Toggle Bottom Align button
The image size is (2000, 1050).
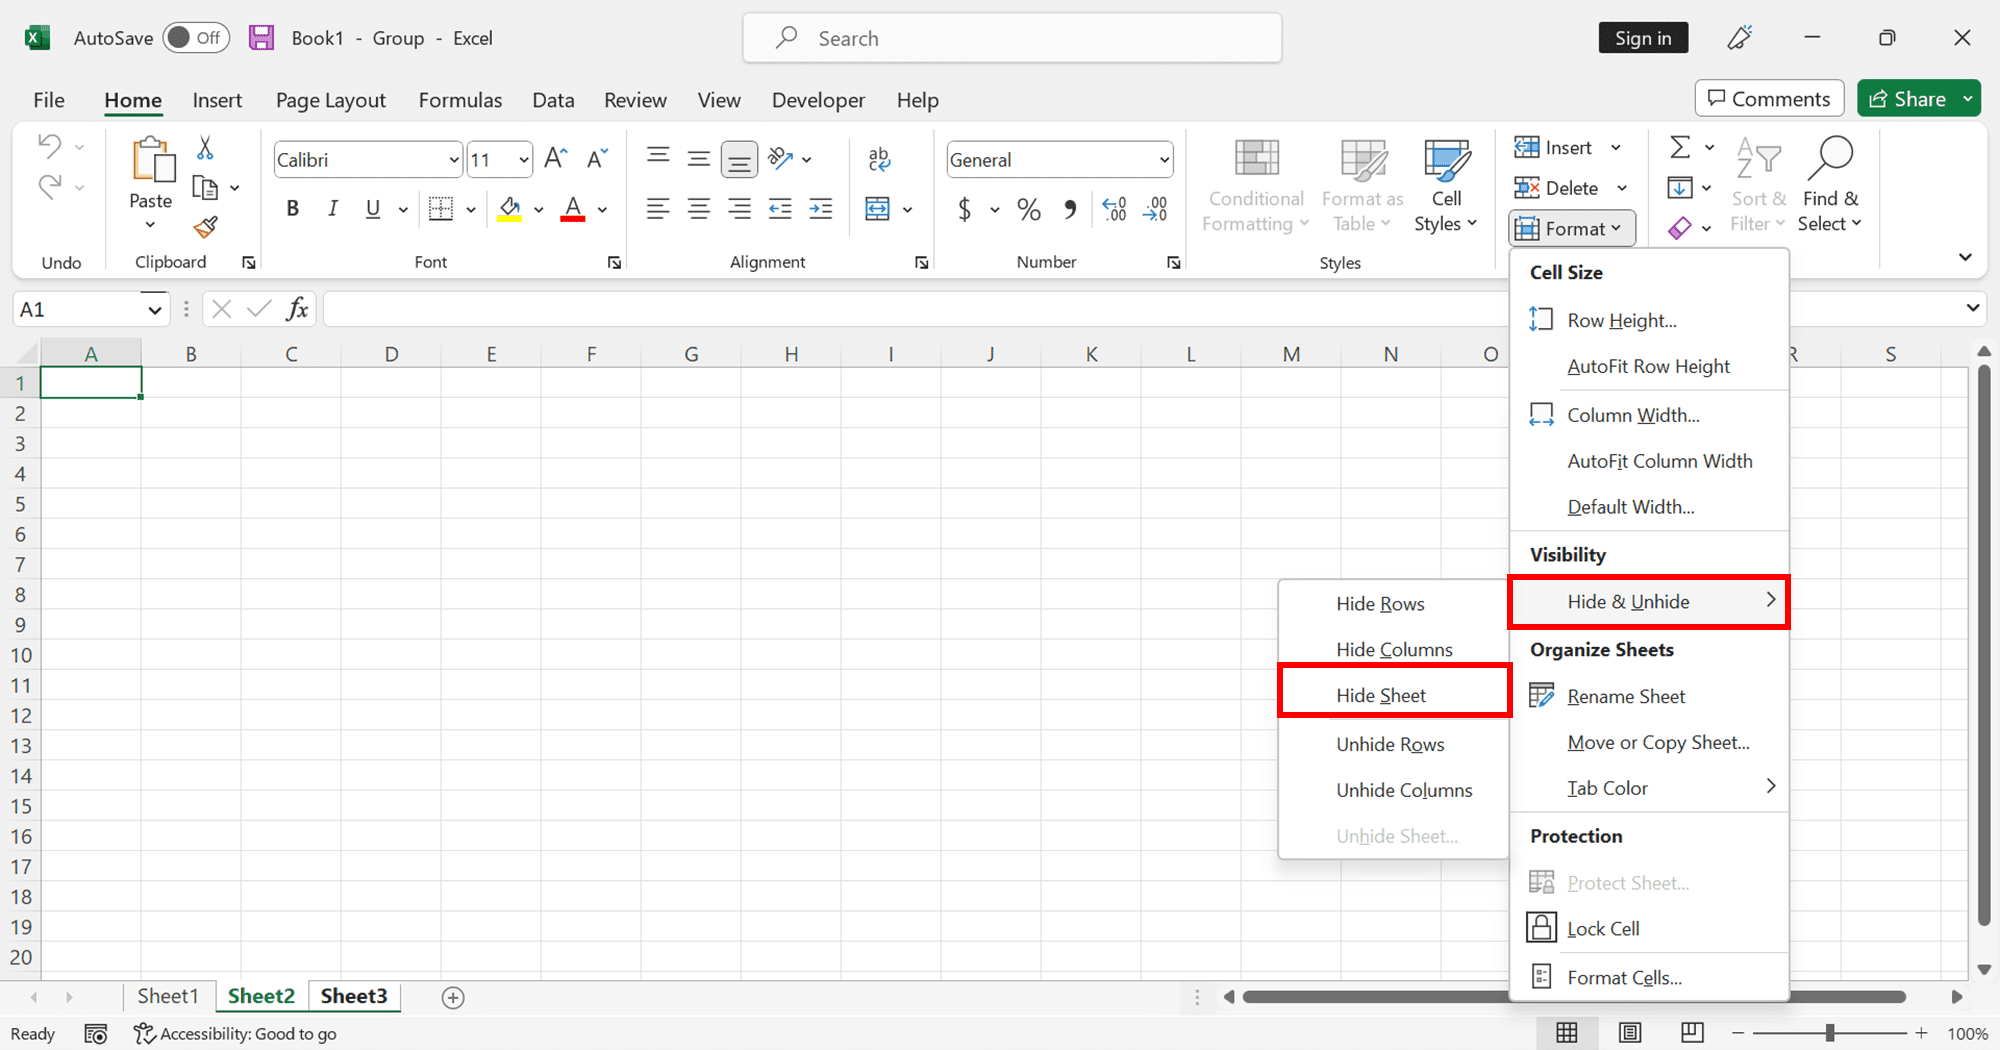739,158
